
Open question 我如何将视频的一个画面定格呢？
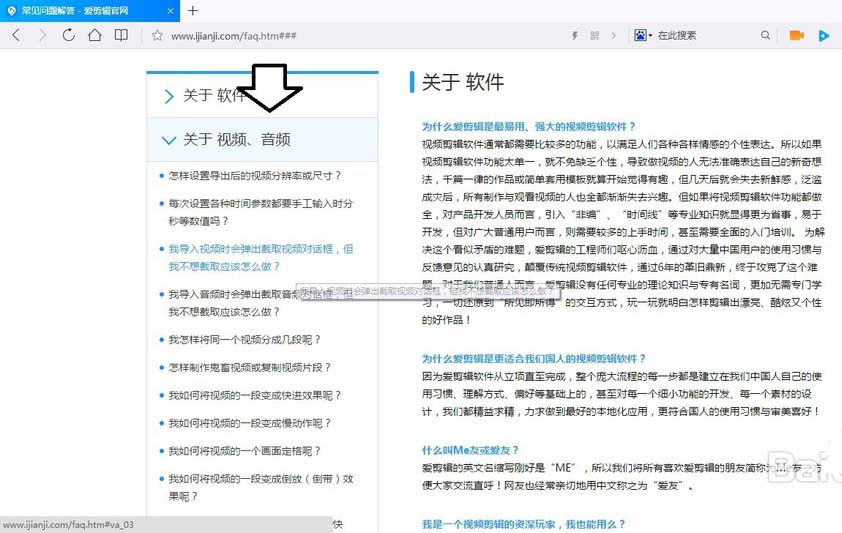[244, 451]
